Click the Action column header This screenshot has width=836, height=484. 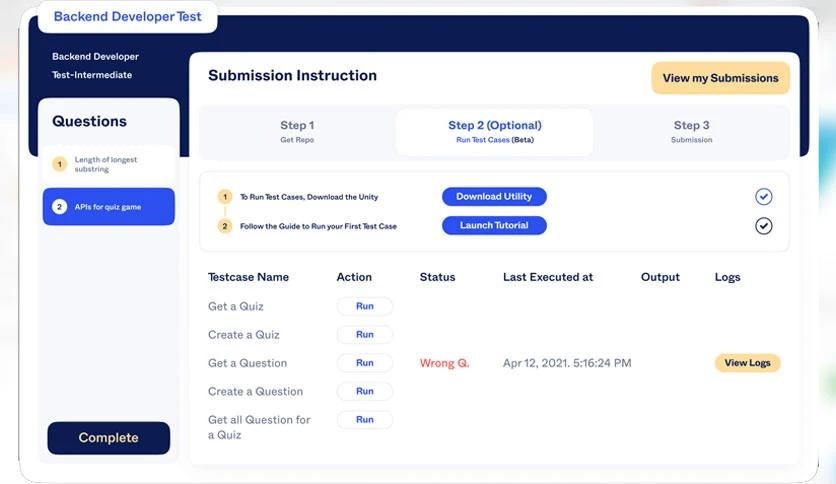click(354, 277)
